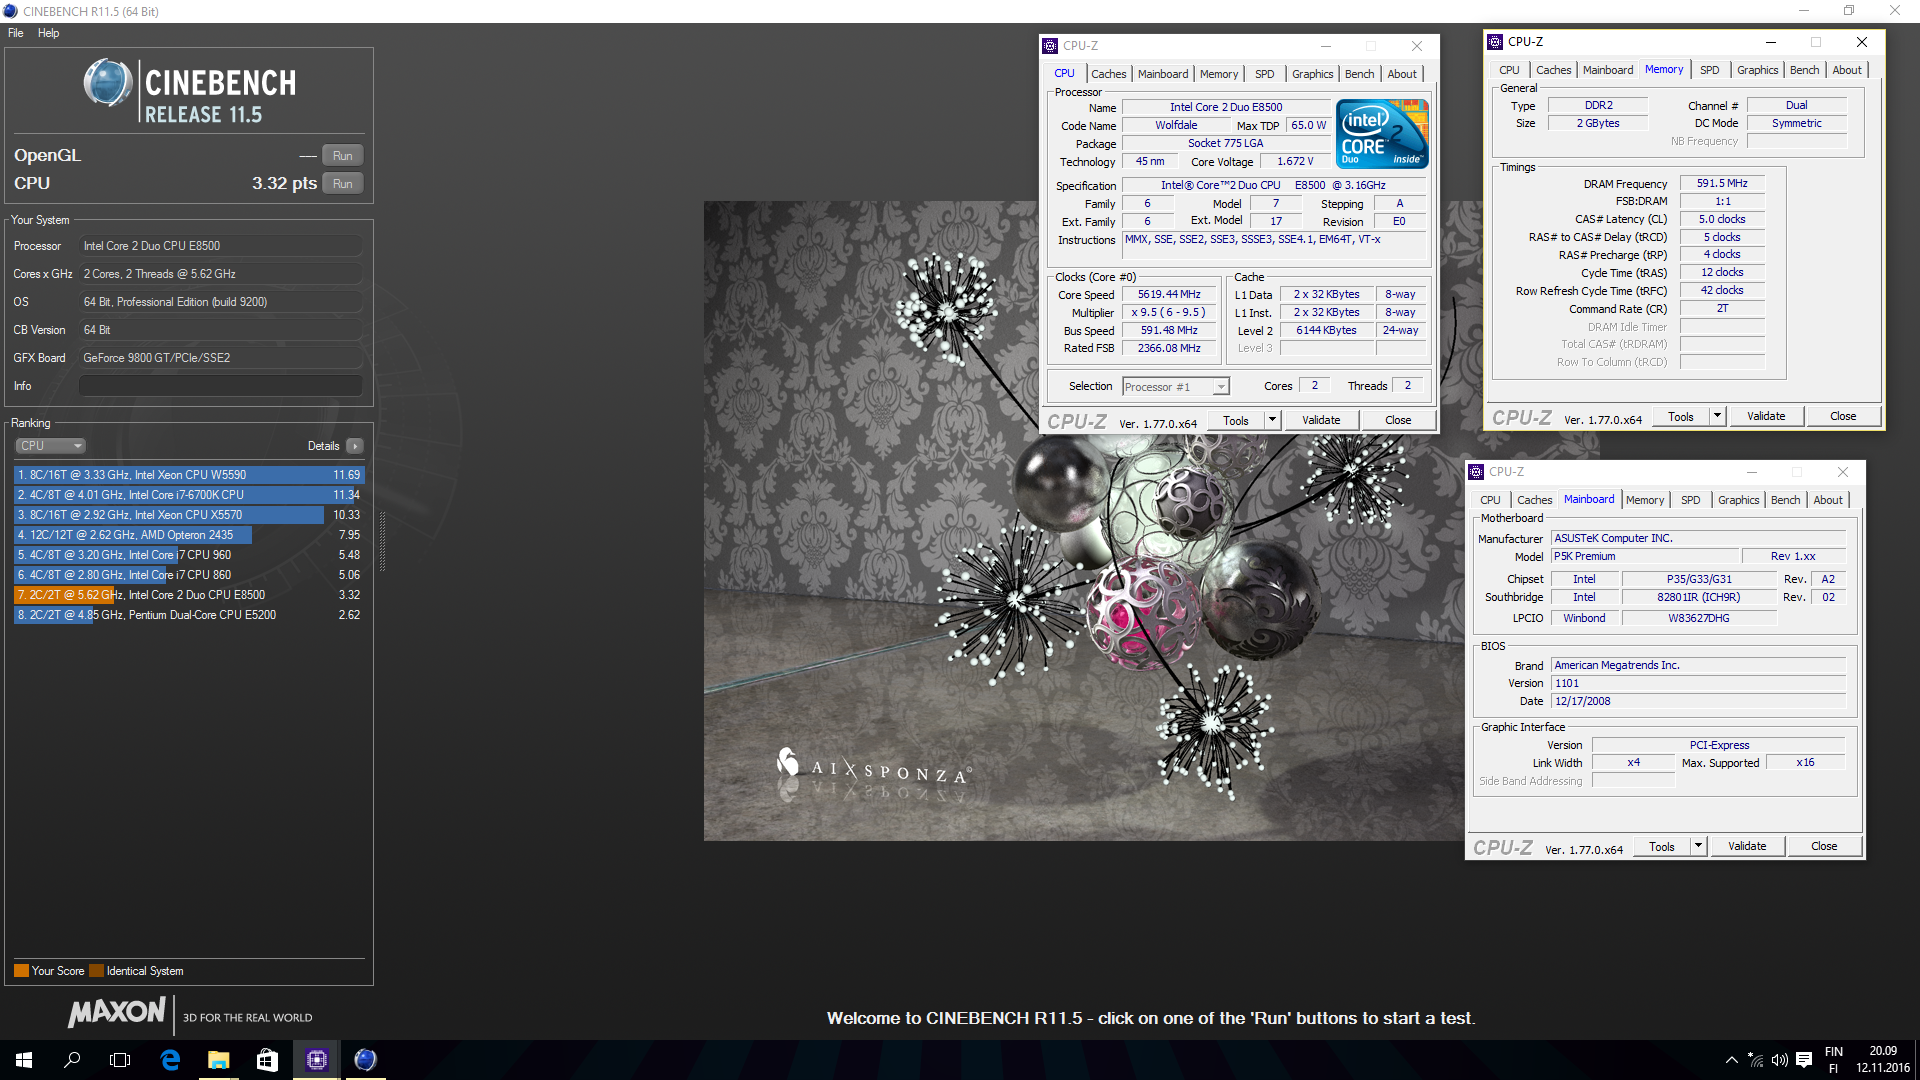Expand Tools dropdown arrow in Mainboard window
Image resolution: width=1920 pixels, height=1080 pixels.
pyautogui.click(x=1698, y=846)
